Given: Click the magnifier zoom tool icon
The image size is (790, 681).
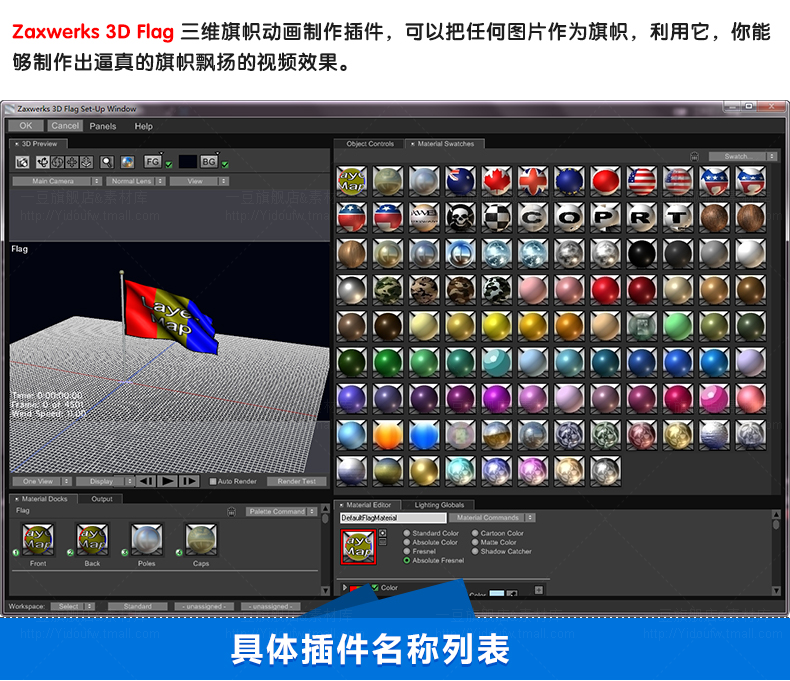Looking at the screenshot, I should 106,161.
